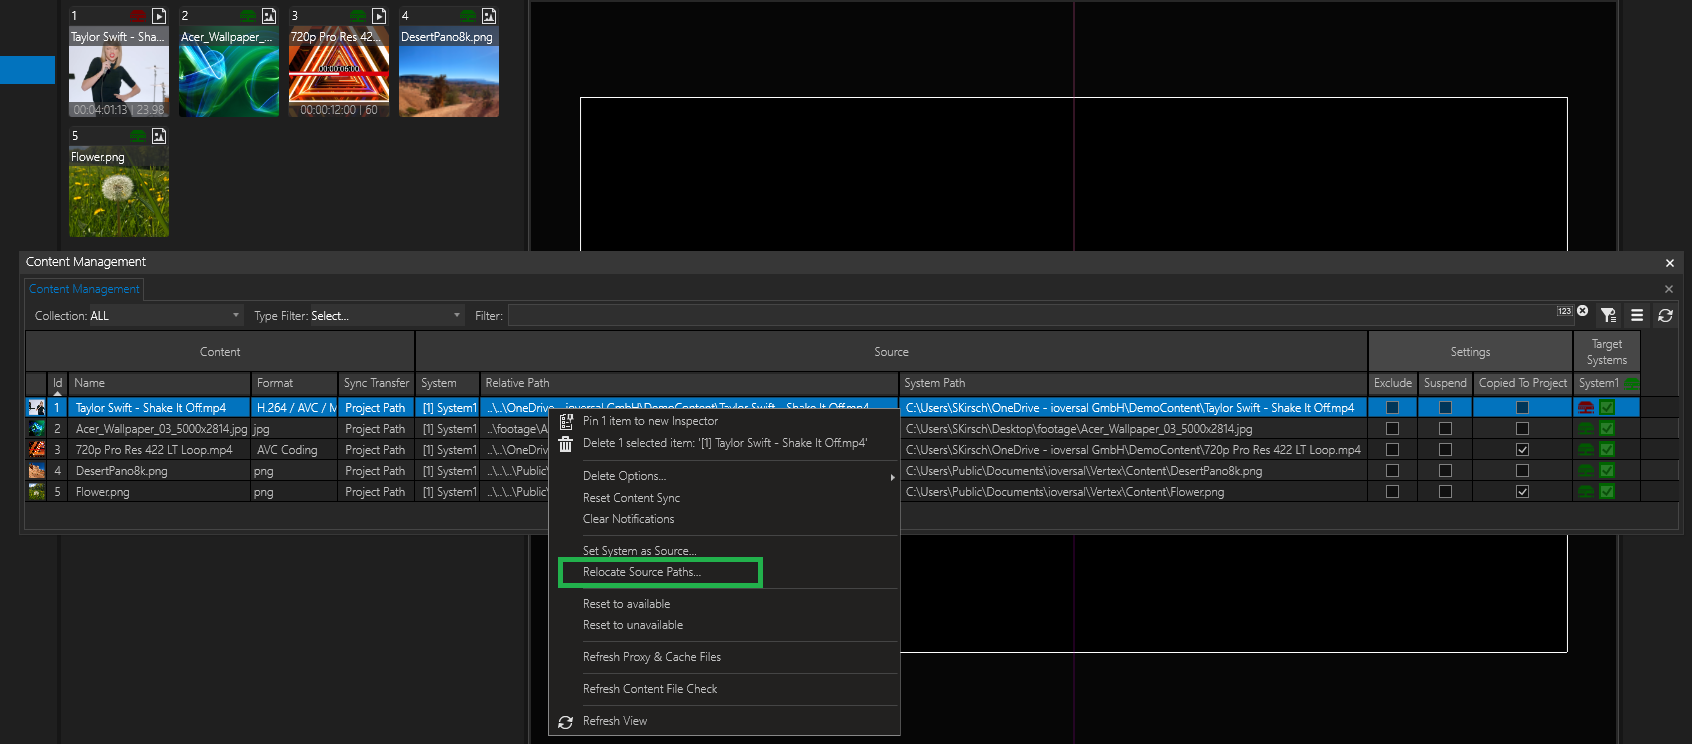Click the green System1 icon in the column header
1692x744 pixels.
click(x=1632, y=383)
